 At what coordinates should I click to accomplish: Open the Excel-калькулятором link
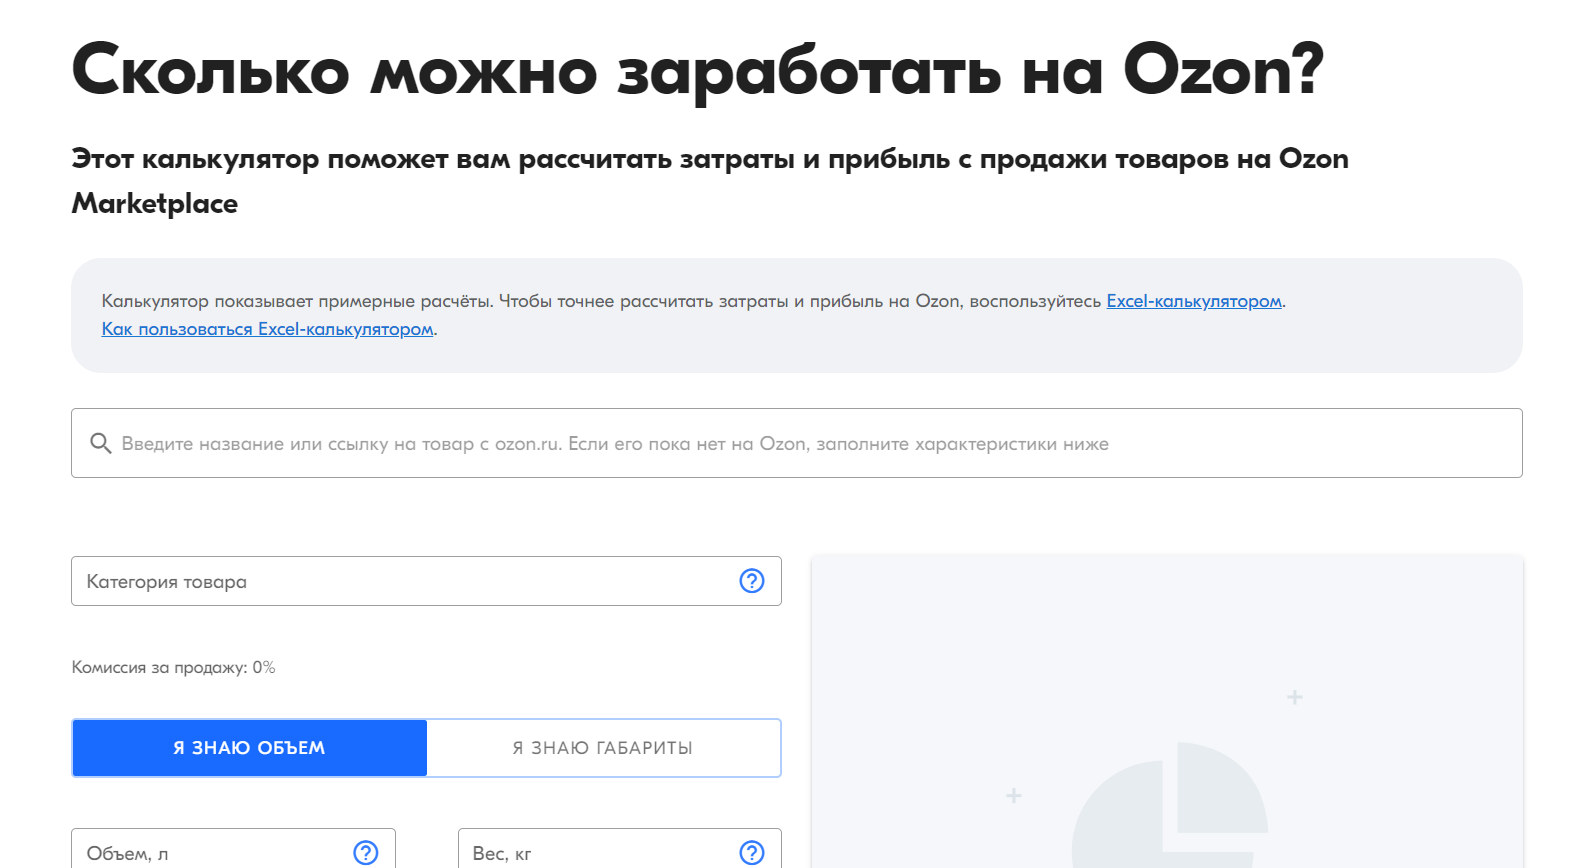[1194, 301]
